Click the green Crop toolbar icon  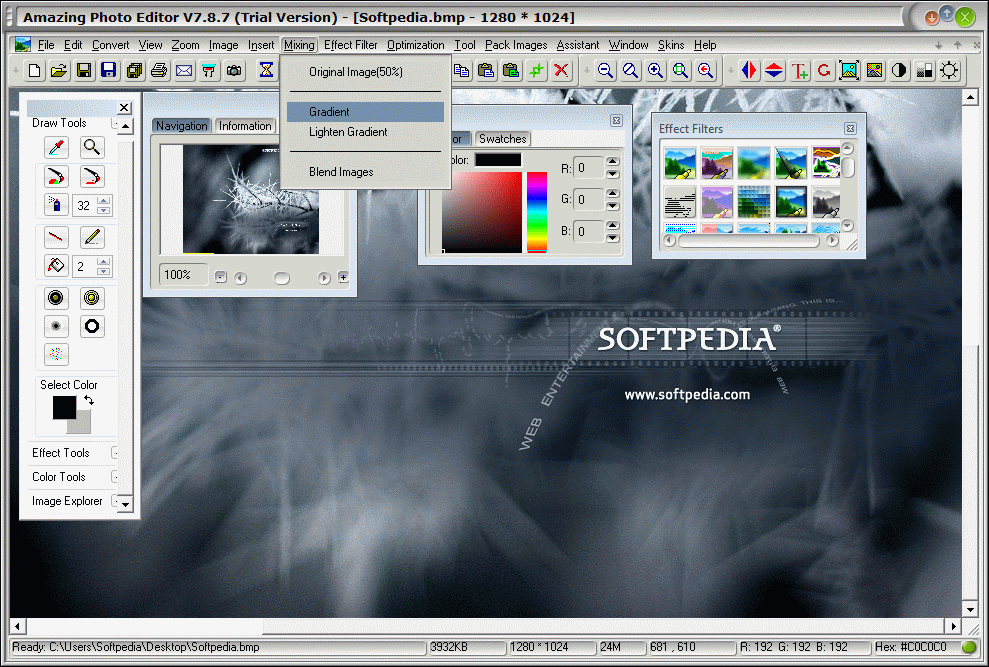(536, 70)
